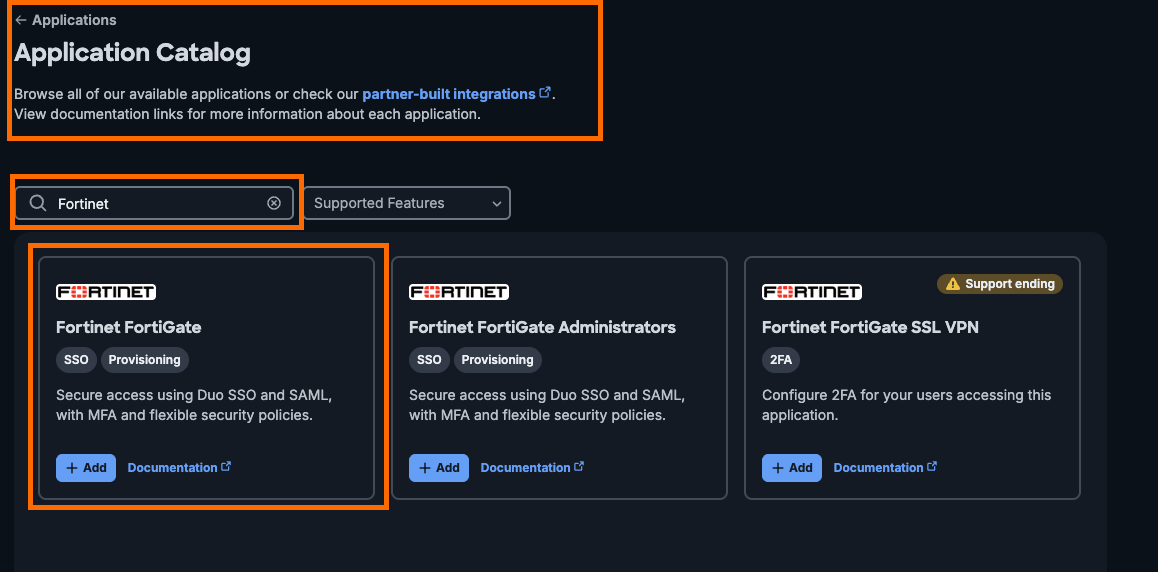Select Fortinet FortiGate SSL VPN title
Screen dimensions: 1158x572
[870, 327]
